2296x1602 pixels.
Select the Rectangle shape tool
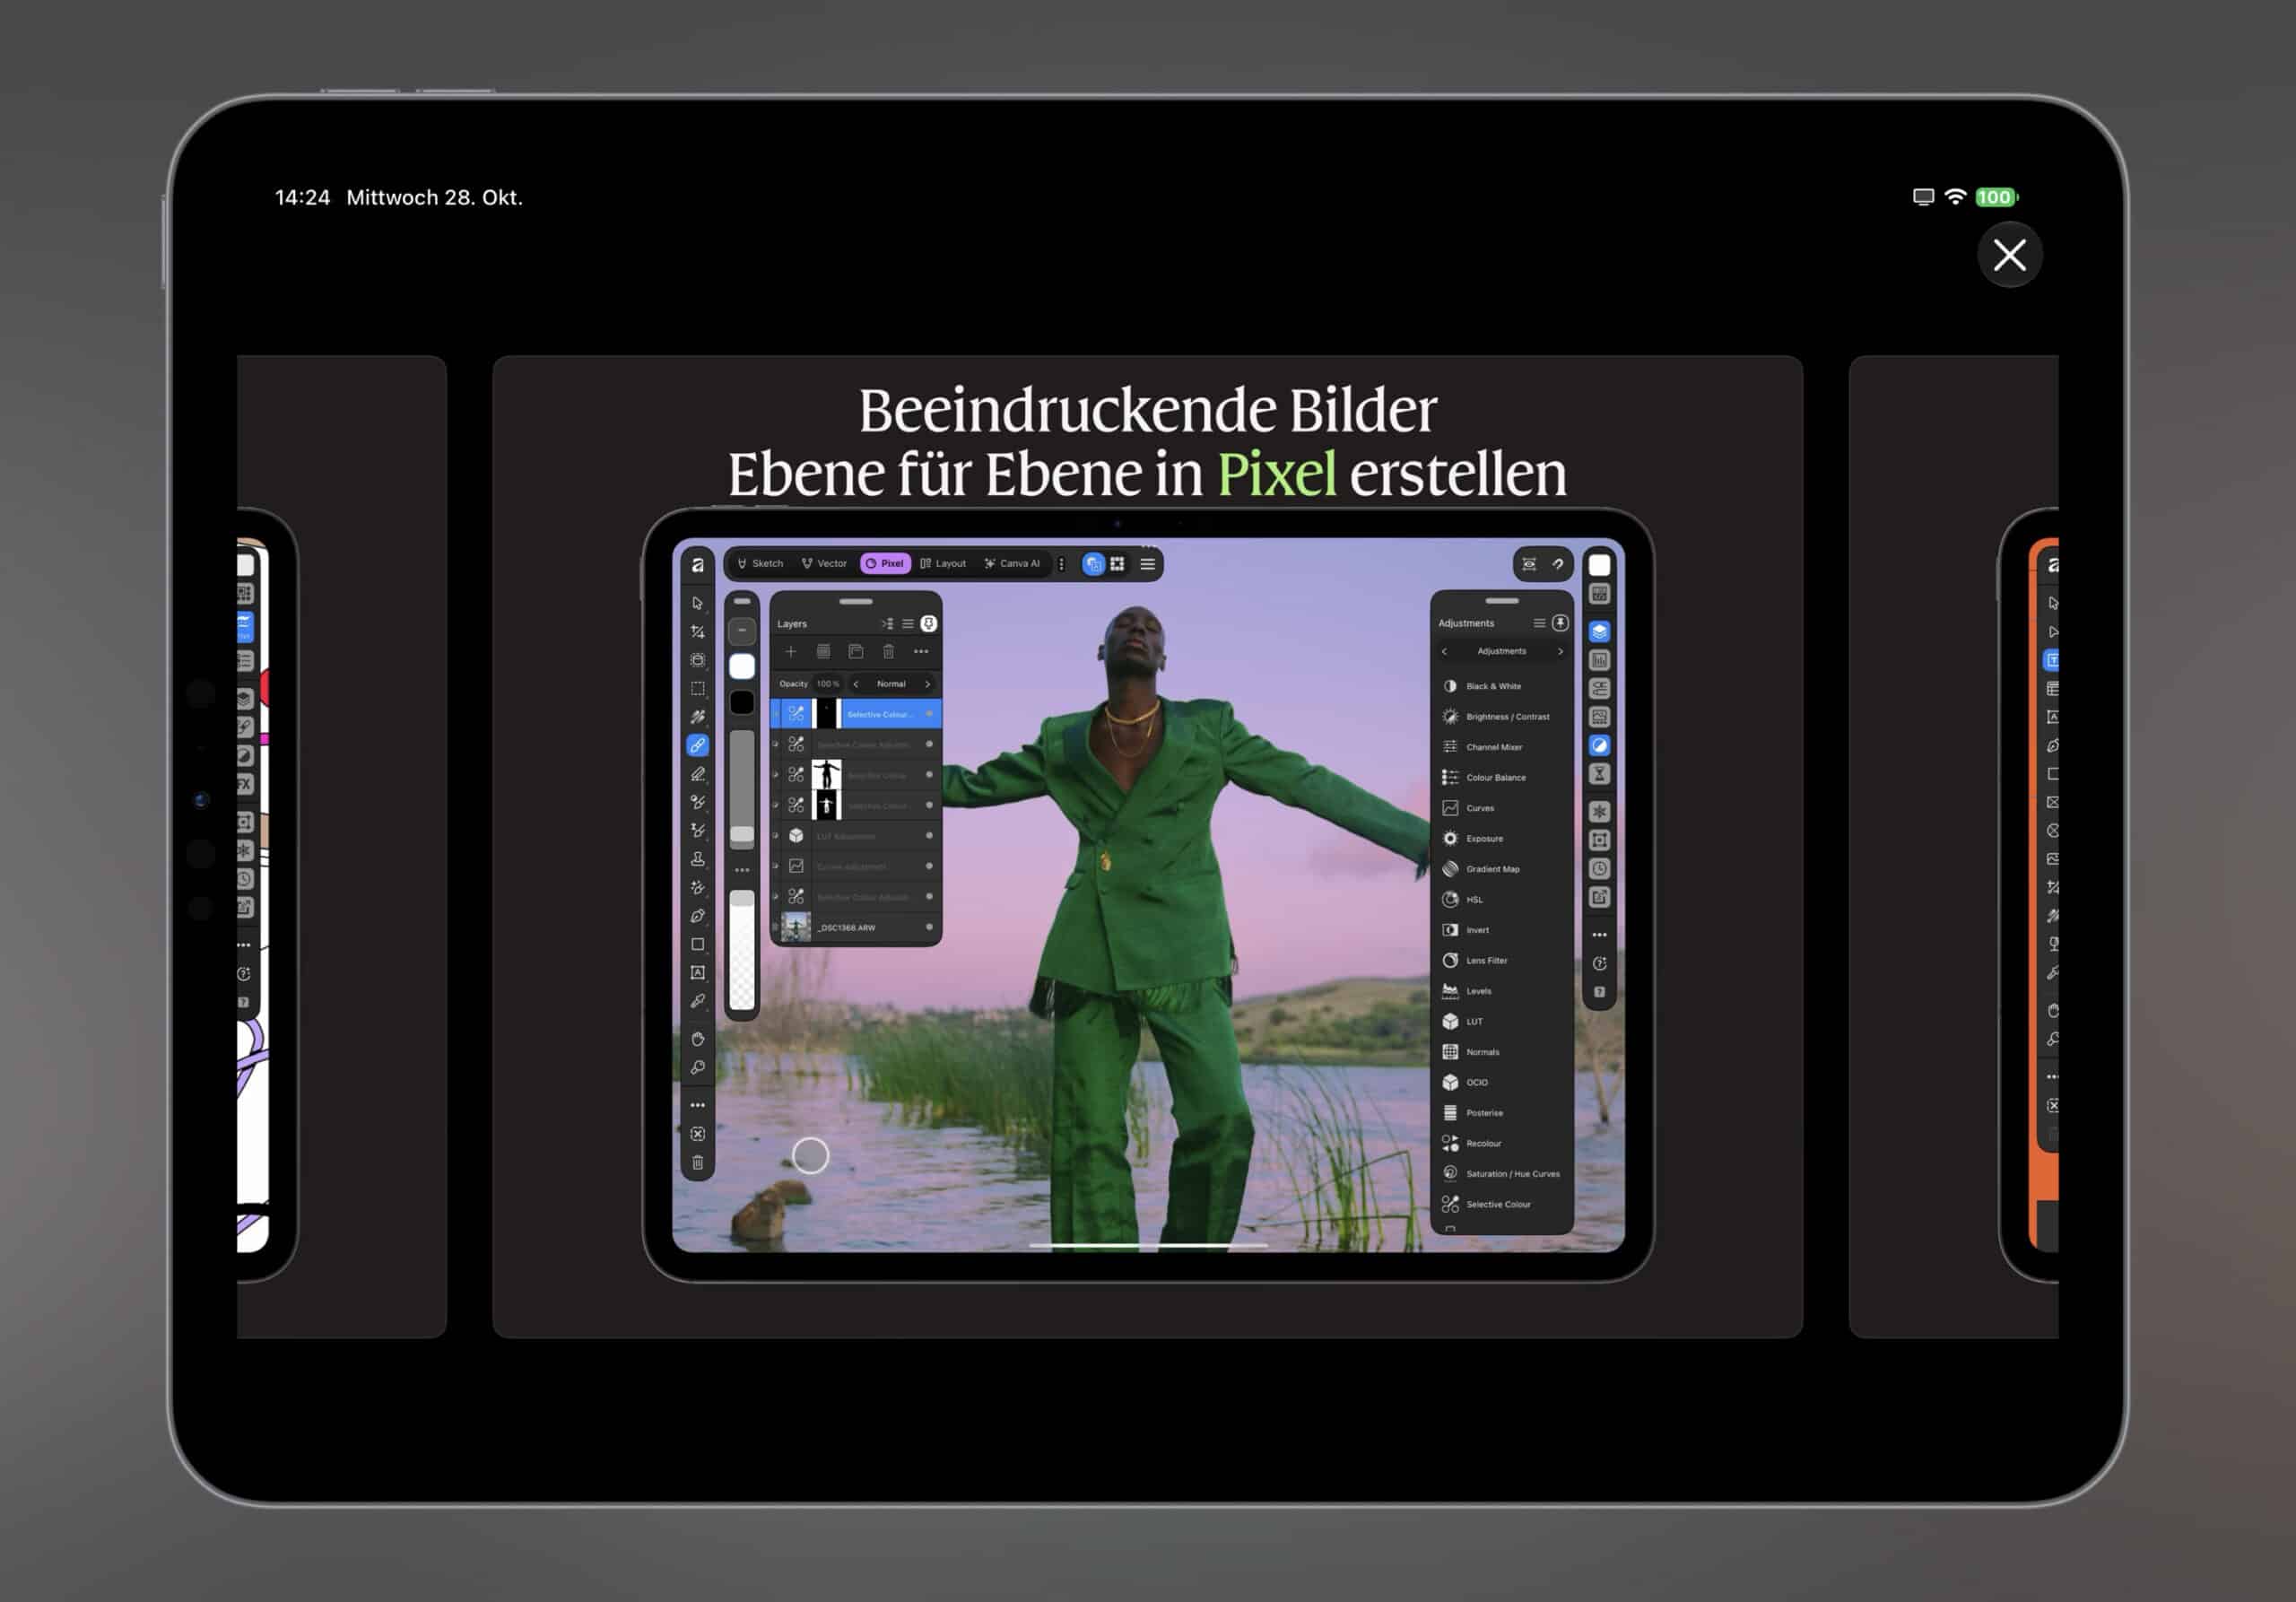[x=698, y=944]
